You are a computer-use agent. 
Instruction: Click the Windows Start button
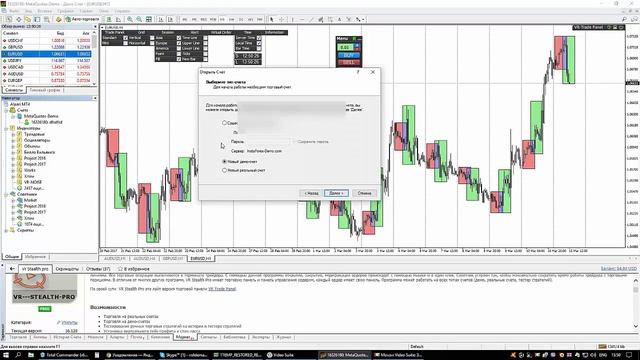tap(6, 355)
